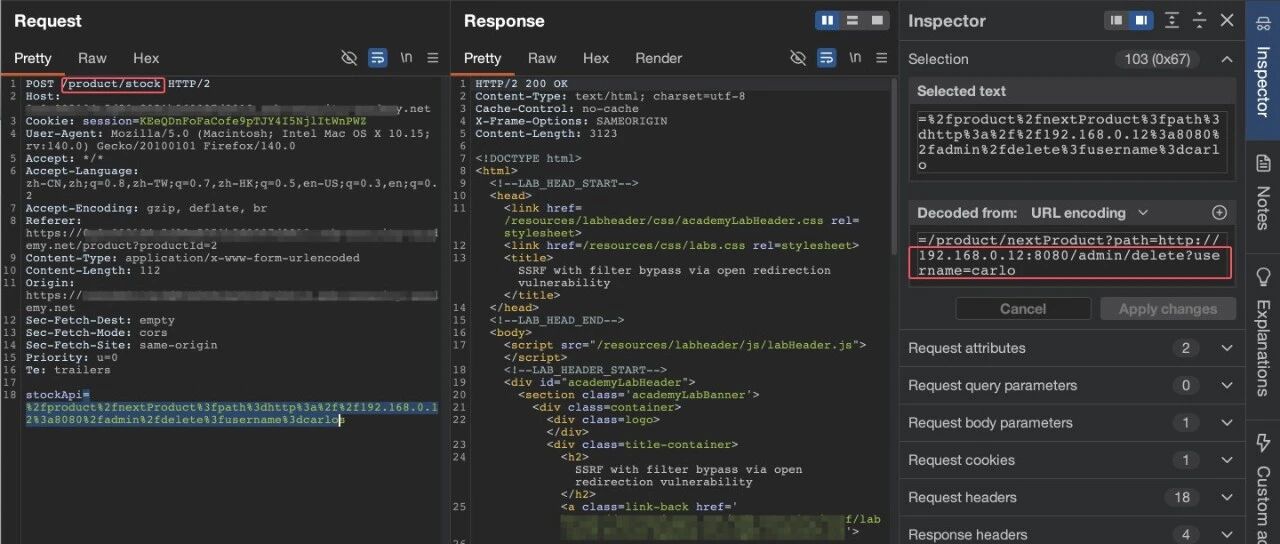Screen dimensions: 1280x544
Task: Select side-by-side split layout view
Action: tap(828, 21)
